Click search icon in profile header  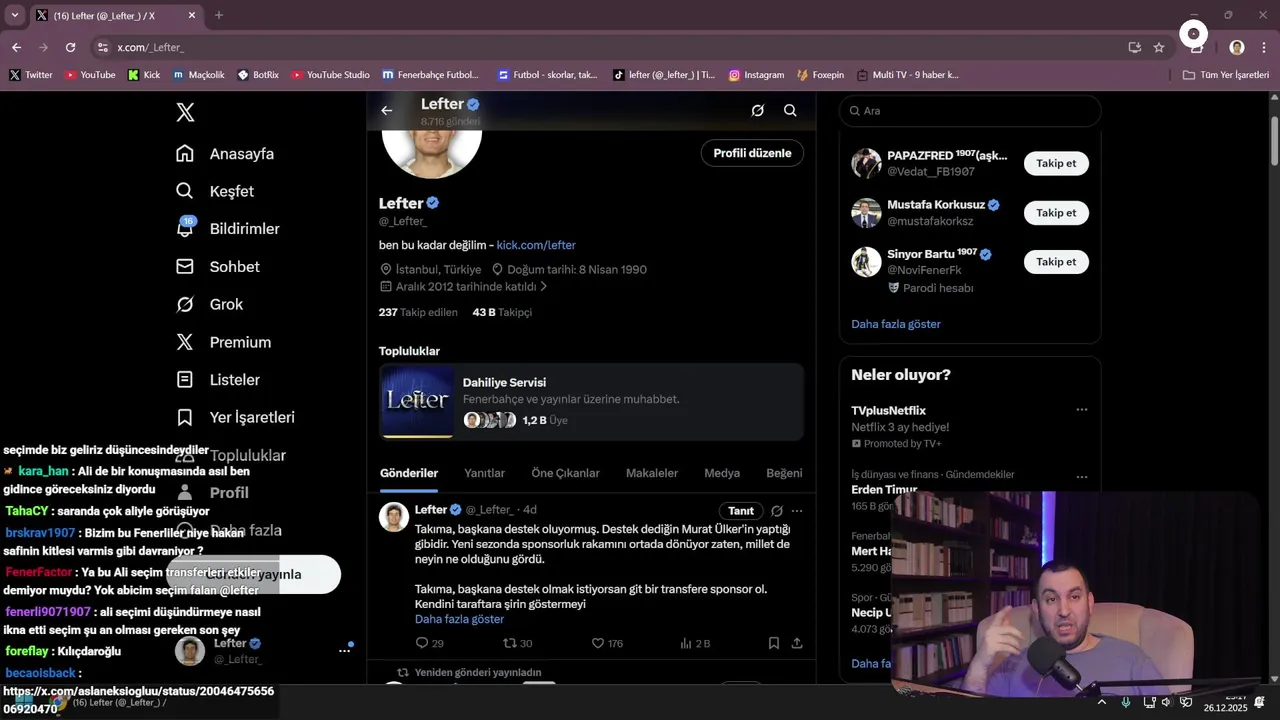tap(790, 110)
